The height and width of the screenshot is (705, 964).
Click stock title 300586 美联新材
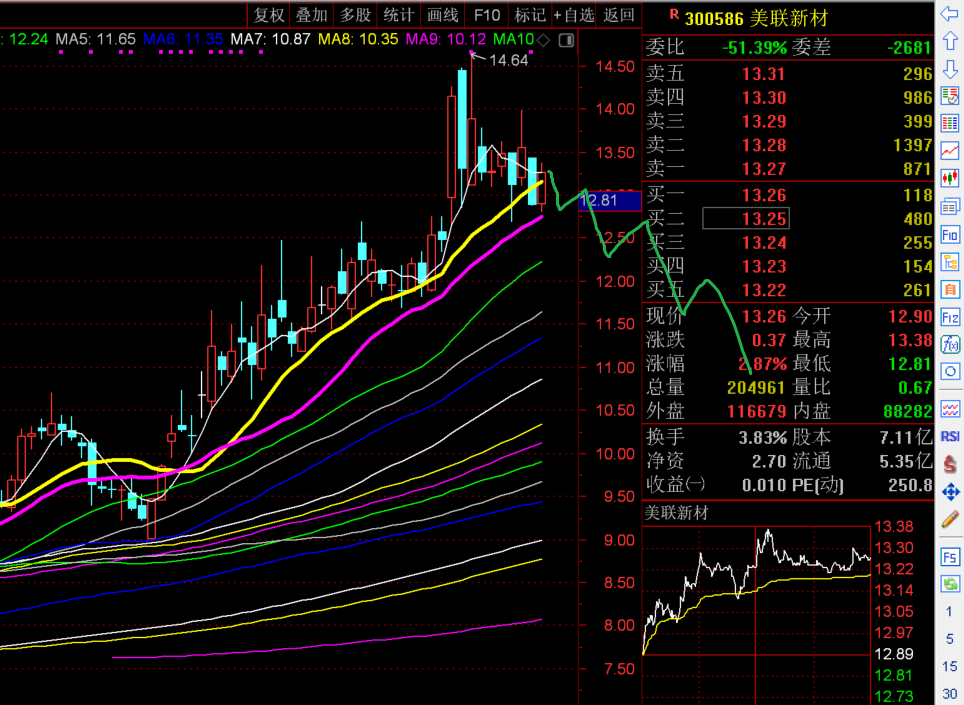(756, 18)
